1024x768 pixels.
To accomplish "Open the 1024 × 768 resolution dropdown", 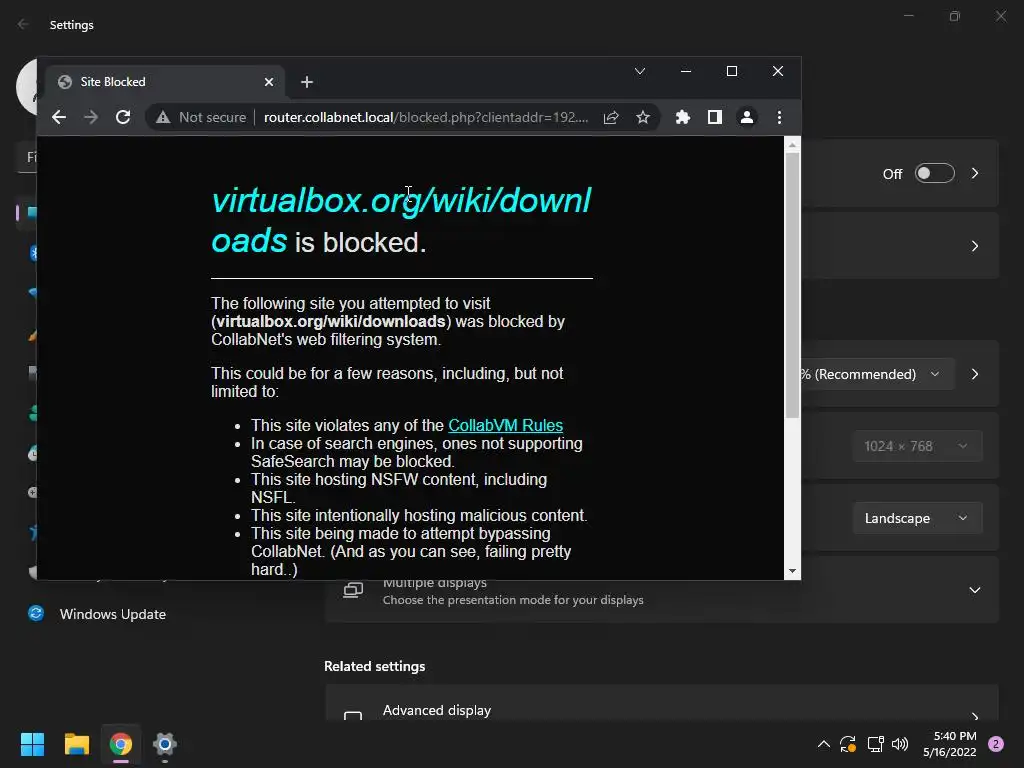I will [917, 446].
